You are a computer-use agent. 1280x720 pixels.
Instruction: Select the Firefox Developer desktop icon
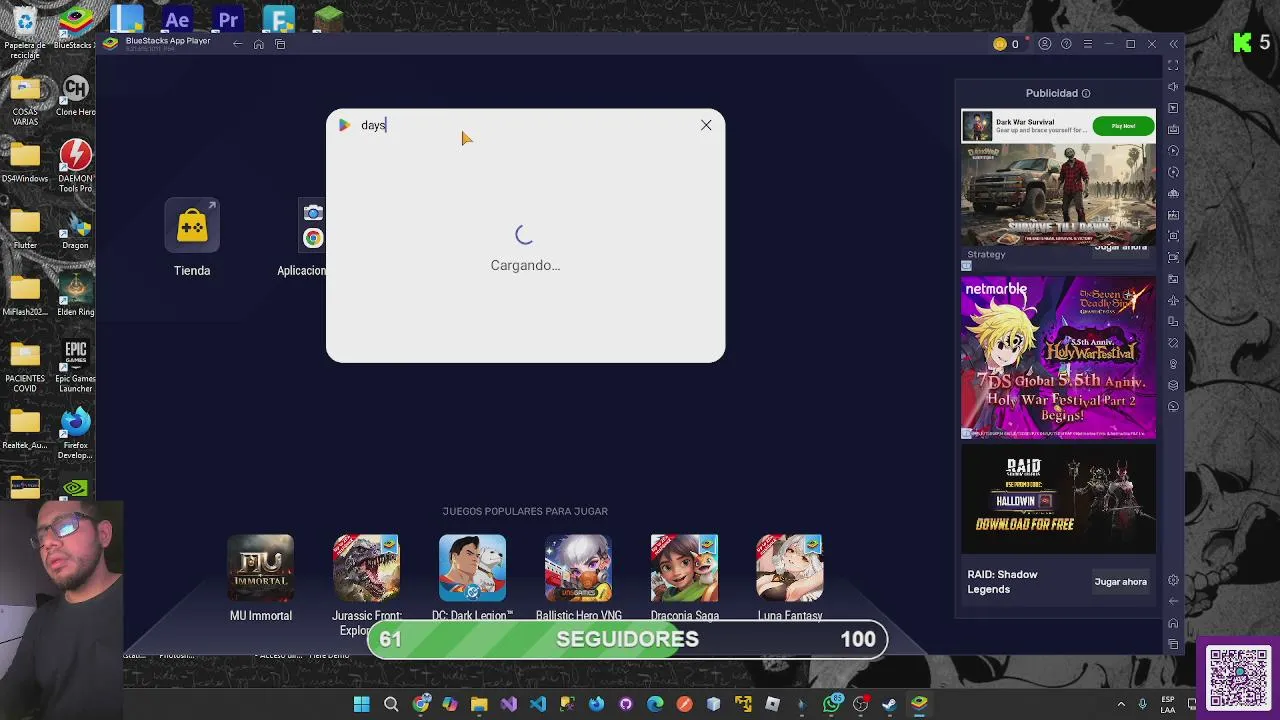coord(75,434)
